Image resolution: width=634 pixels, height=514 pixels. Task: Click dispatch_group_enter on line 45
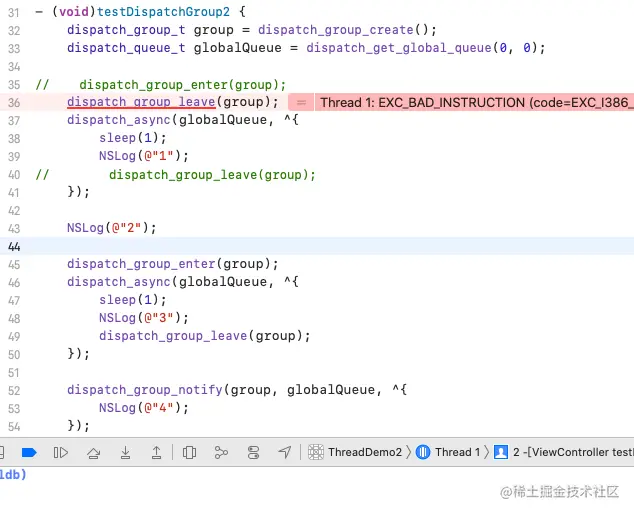pos(141,264)
